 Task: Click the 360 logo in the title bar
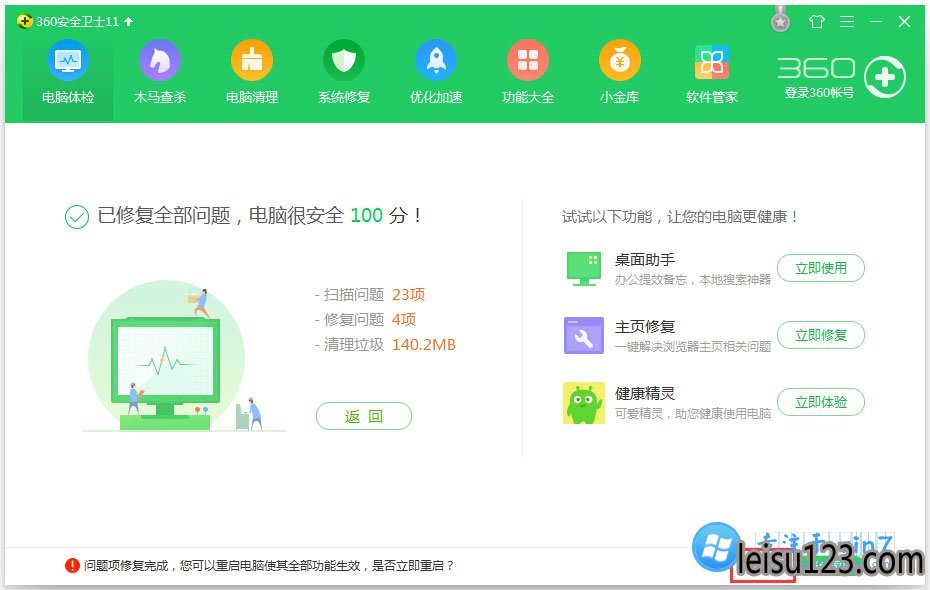pos(24,21)
